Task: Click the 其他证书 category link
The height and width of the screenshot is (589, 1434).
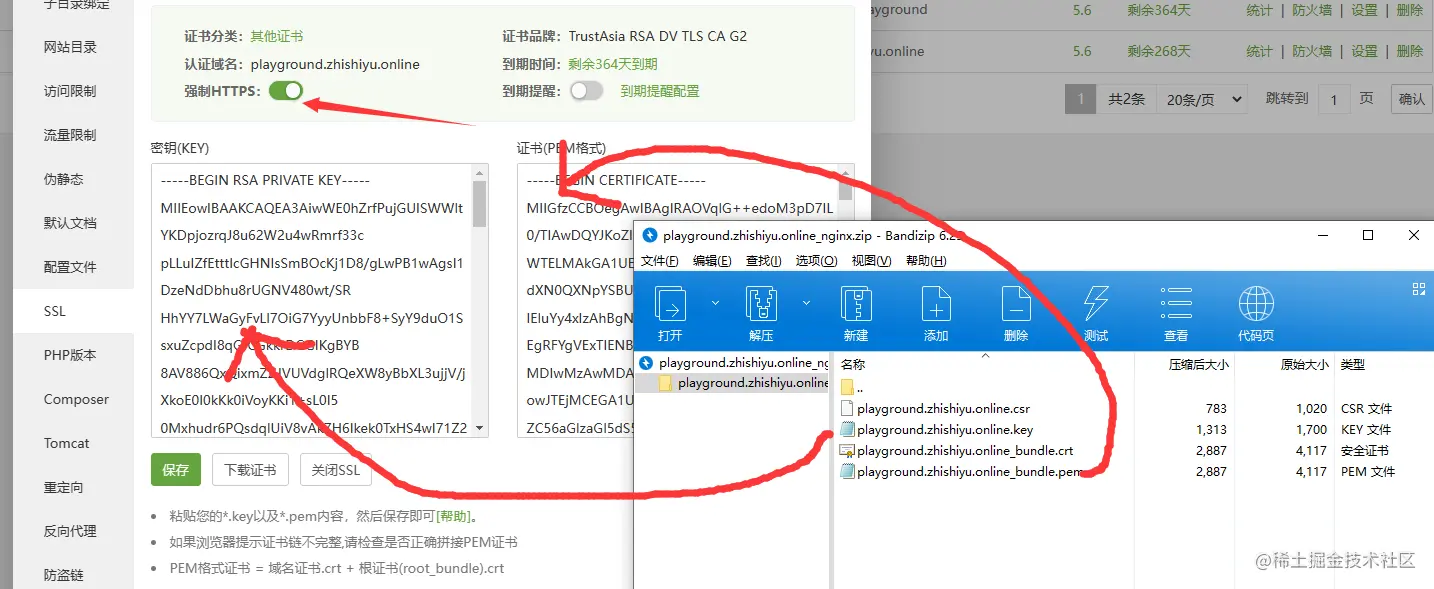Action: pos(276,36)
